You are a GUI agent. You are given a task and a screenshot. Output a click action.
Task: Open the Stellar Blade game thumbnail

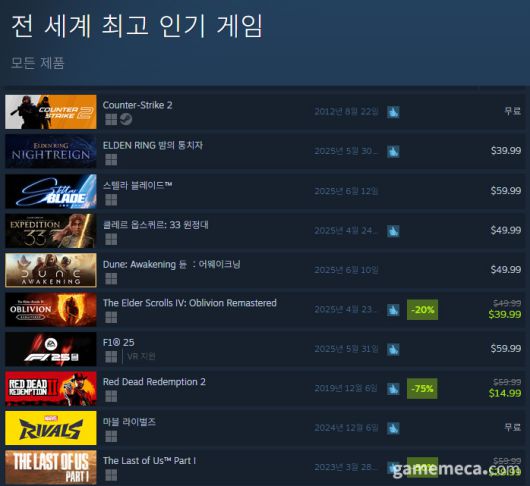pyautogui.click(x=51, y=191)
